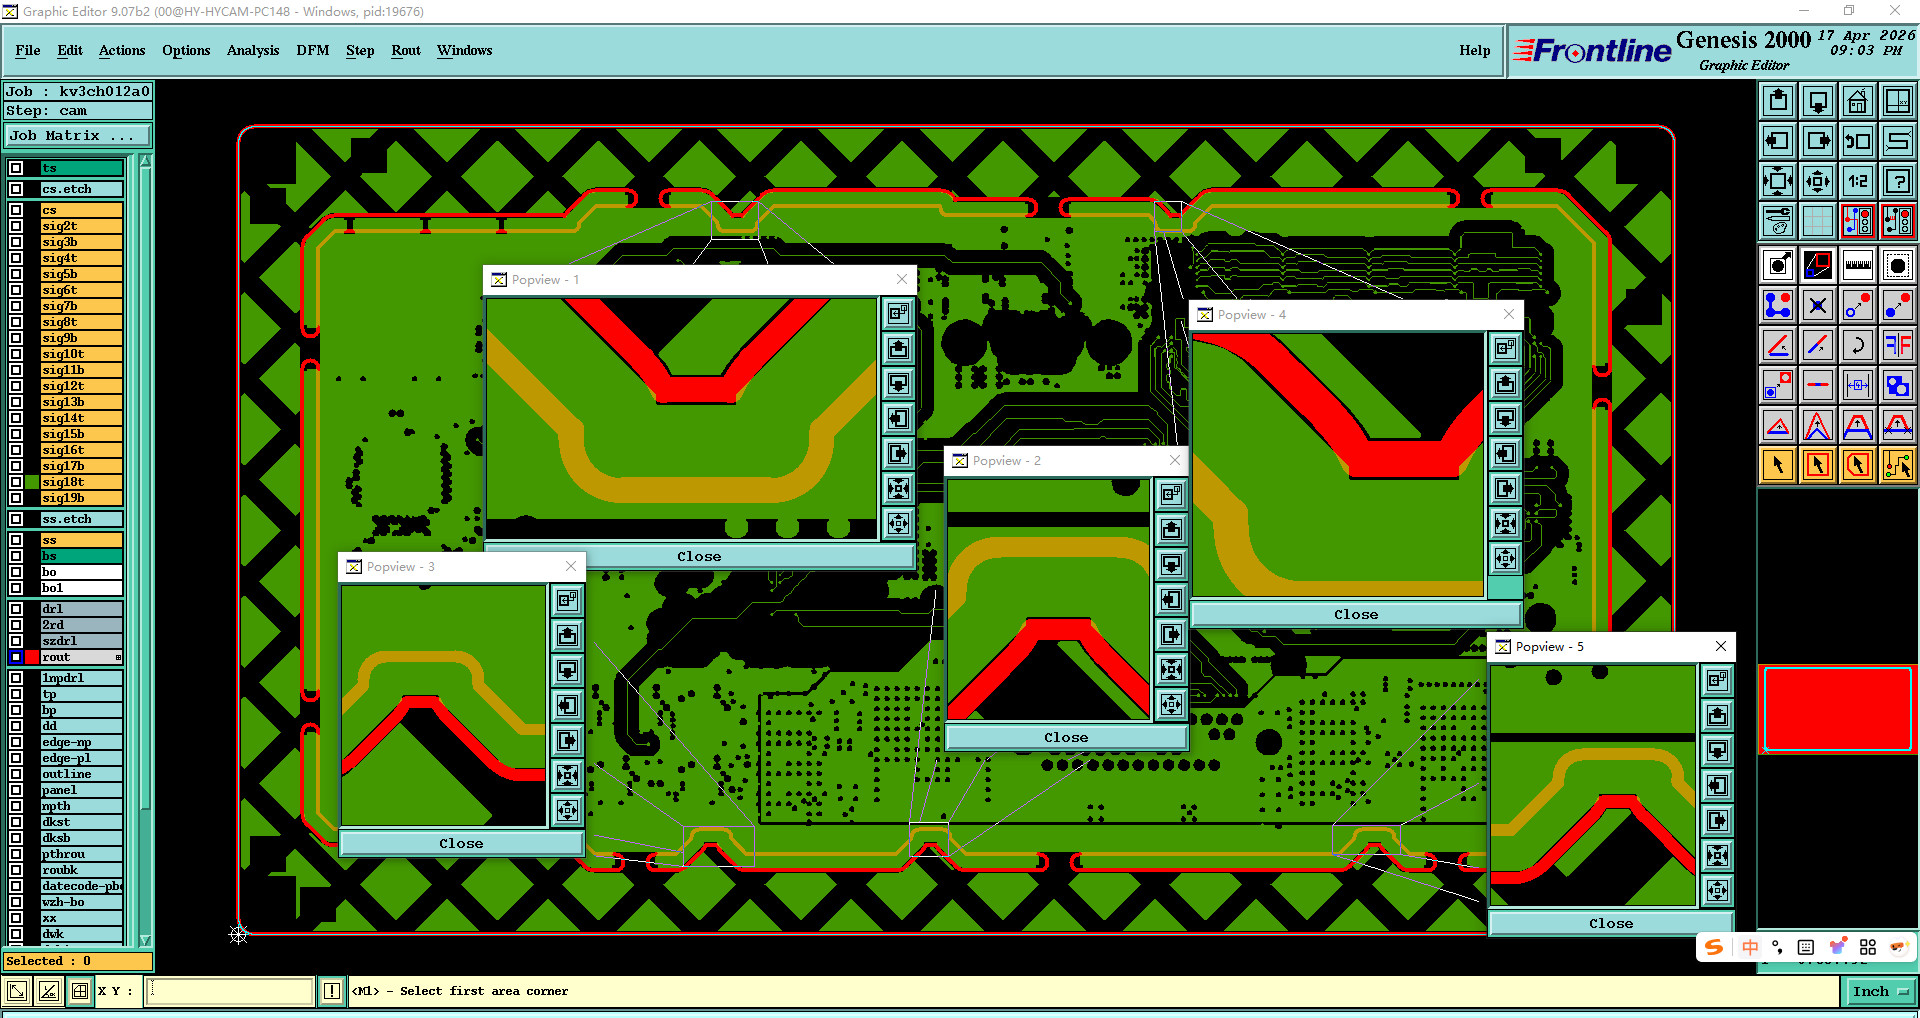Click the home view icon
The image size is (1920, 1018).
click(1858, 101)
